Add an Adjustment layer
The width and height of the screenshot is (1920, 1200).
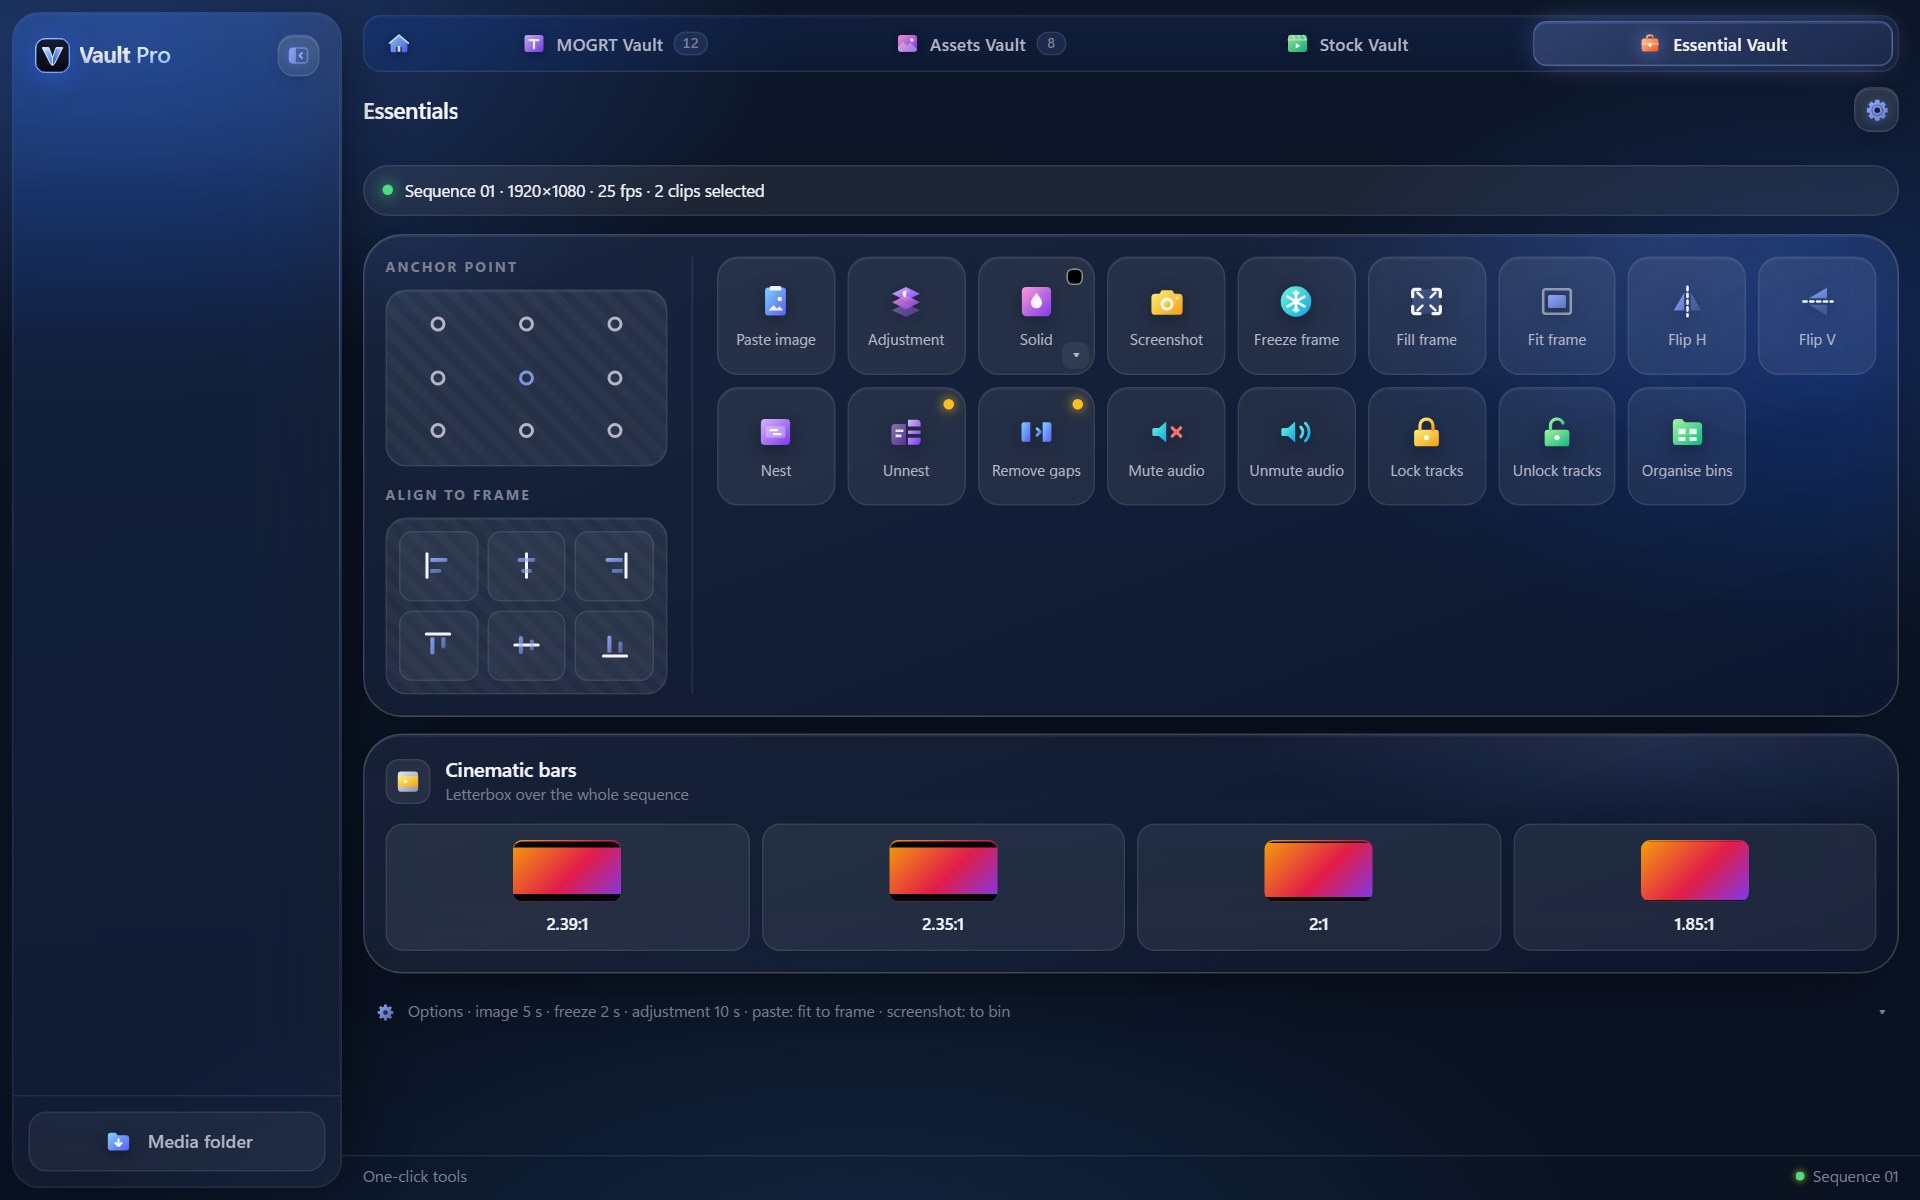[906, 316]
